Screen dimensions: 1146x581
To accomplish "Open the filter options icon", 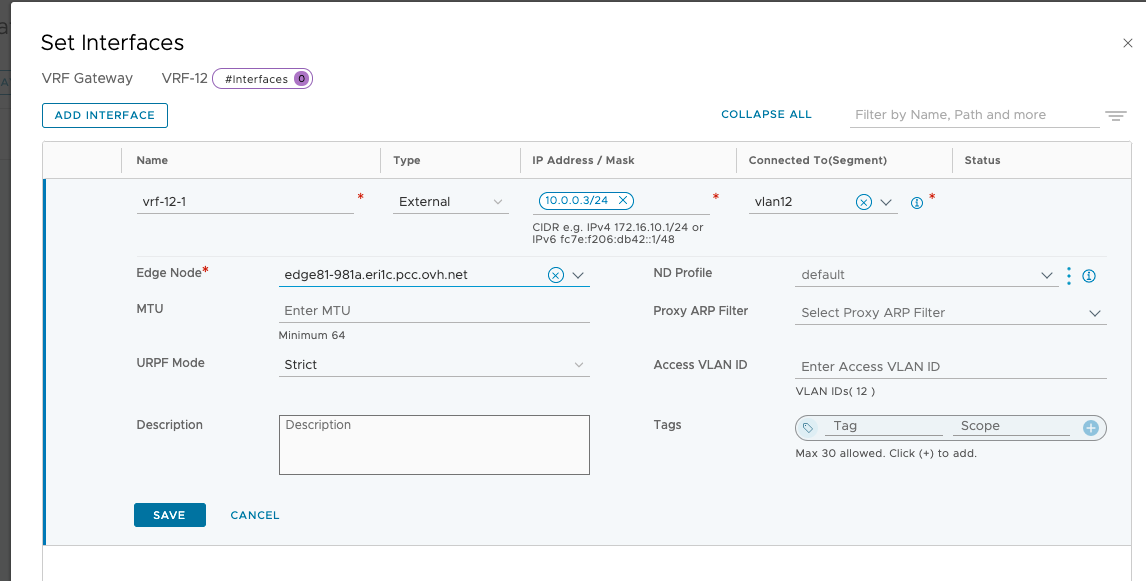I will (1115, 116).
